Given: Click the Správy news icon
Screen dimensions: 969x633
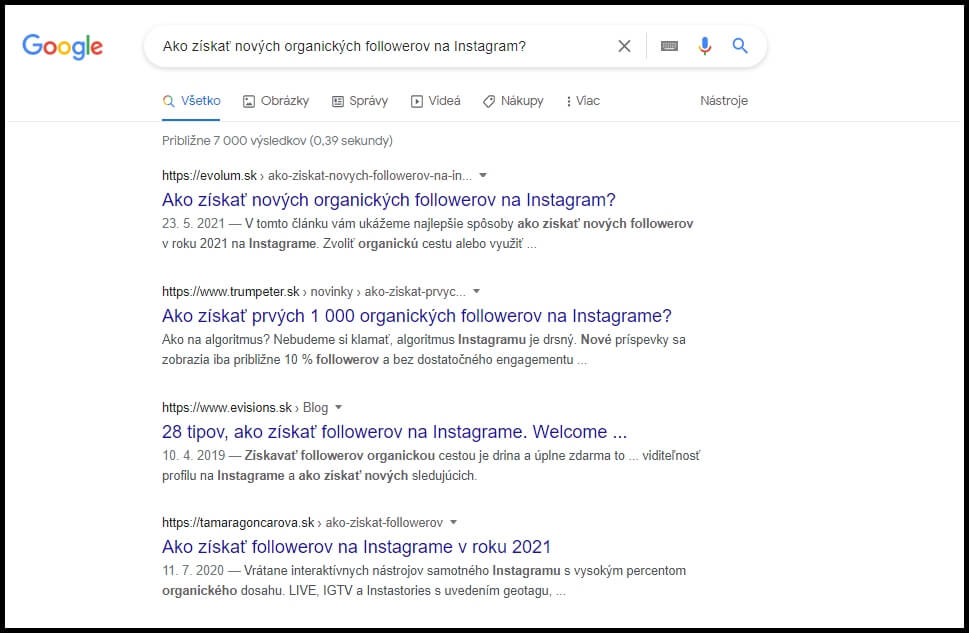Looking at the screenshot, I should pyautogui.click(x=337, y=101).
